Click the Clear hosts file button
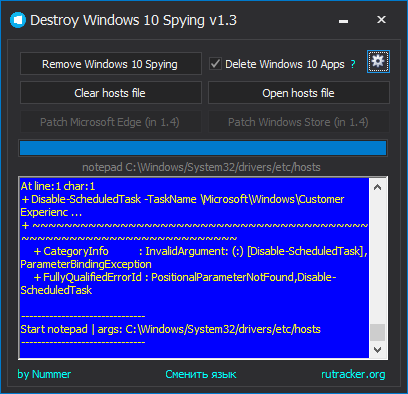The image size is (408, 394). tap(111, 93)
